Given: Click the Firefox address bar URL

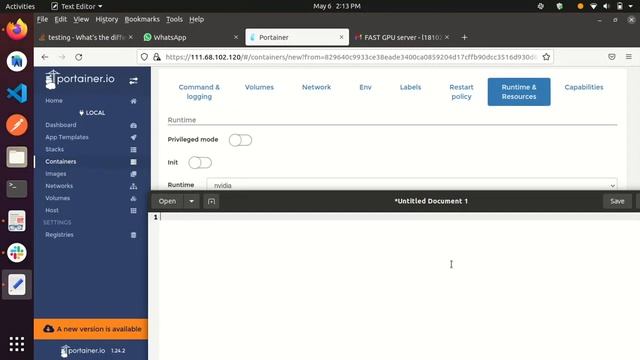Looking at the screenshot, I should pos(351,57).
